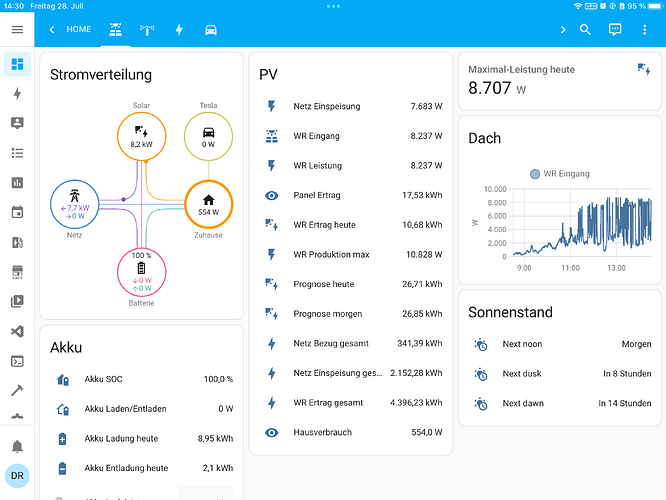Viewport: 666px width, 500px height.
Task: Switch to the car view tab
Action: (211, 30)
